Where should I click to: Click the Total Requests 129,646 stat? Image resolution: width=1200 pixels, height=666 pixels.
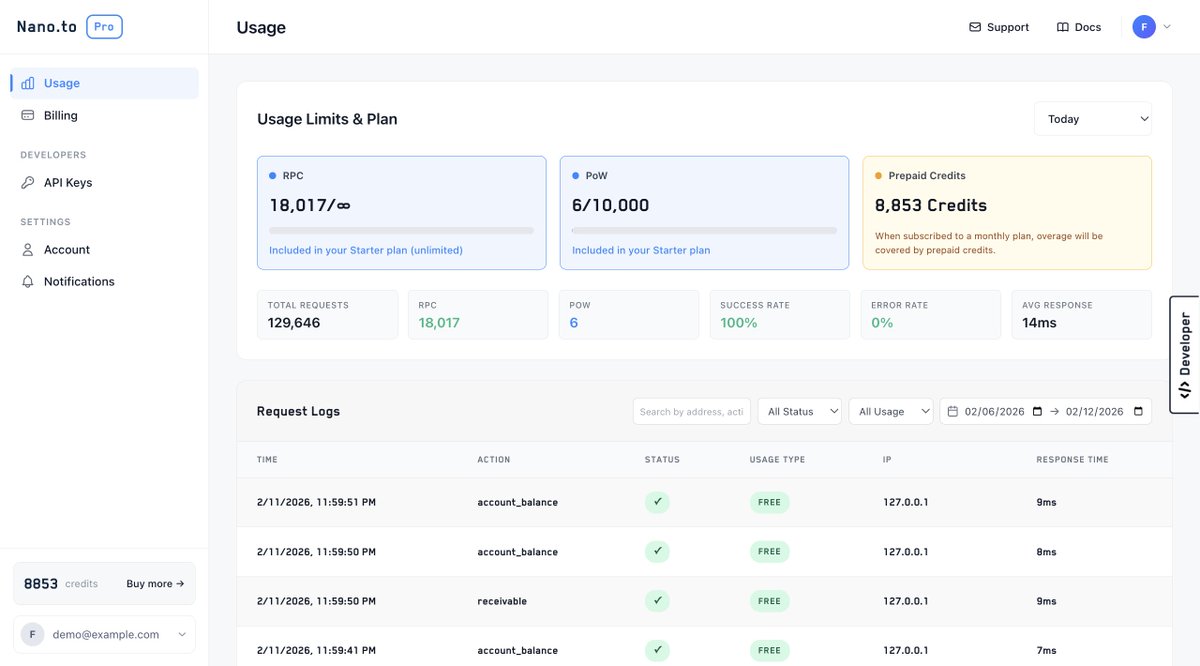pyautogui.click(x=327, y=315)
